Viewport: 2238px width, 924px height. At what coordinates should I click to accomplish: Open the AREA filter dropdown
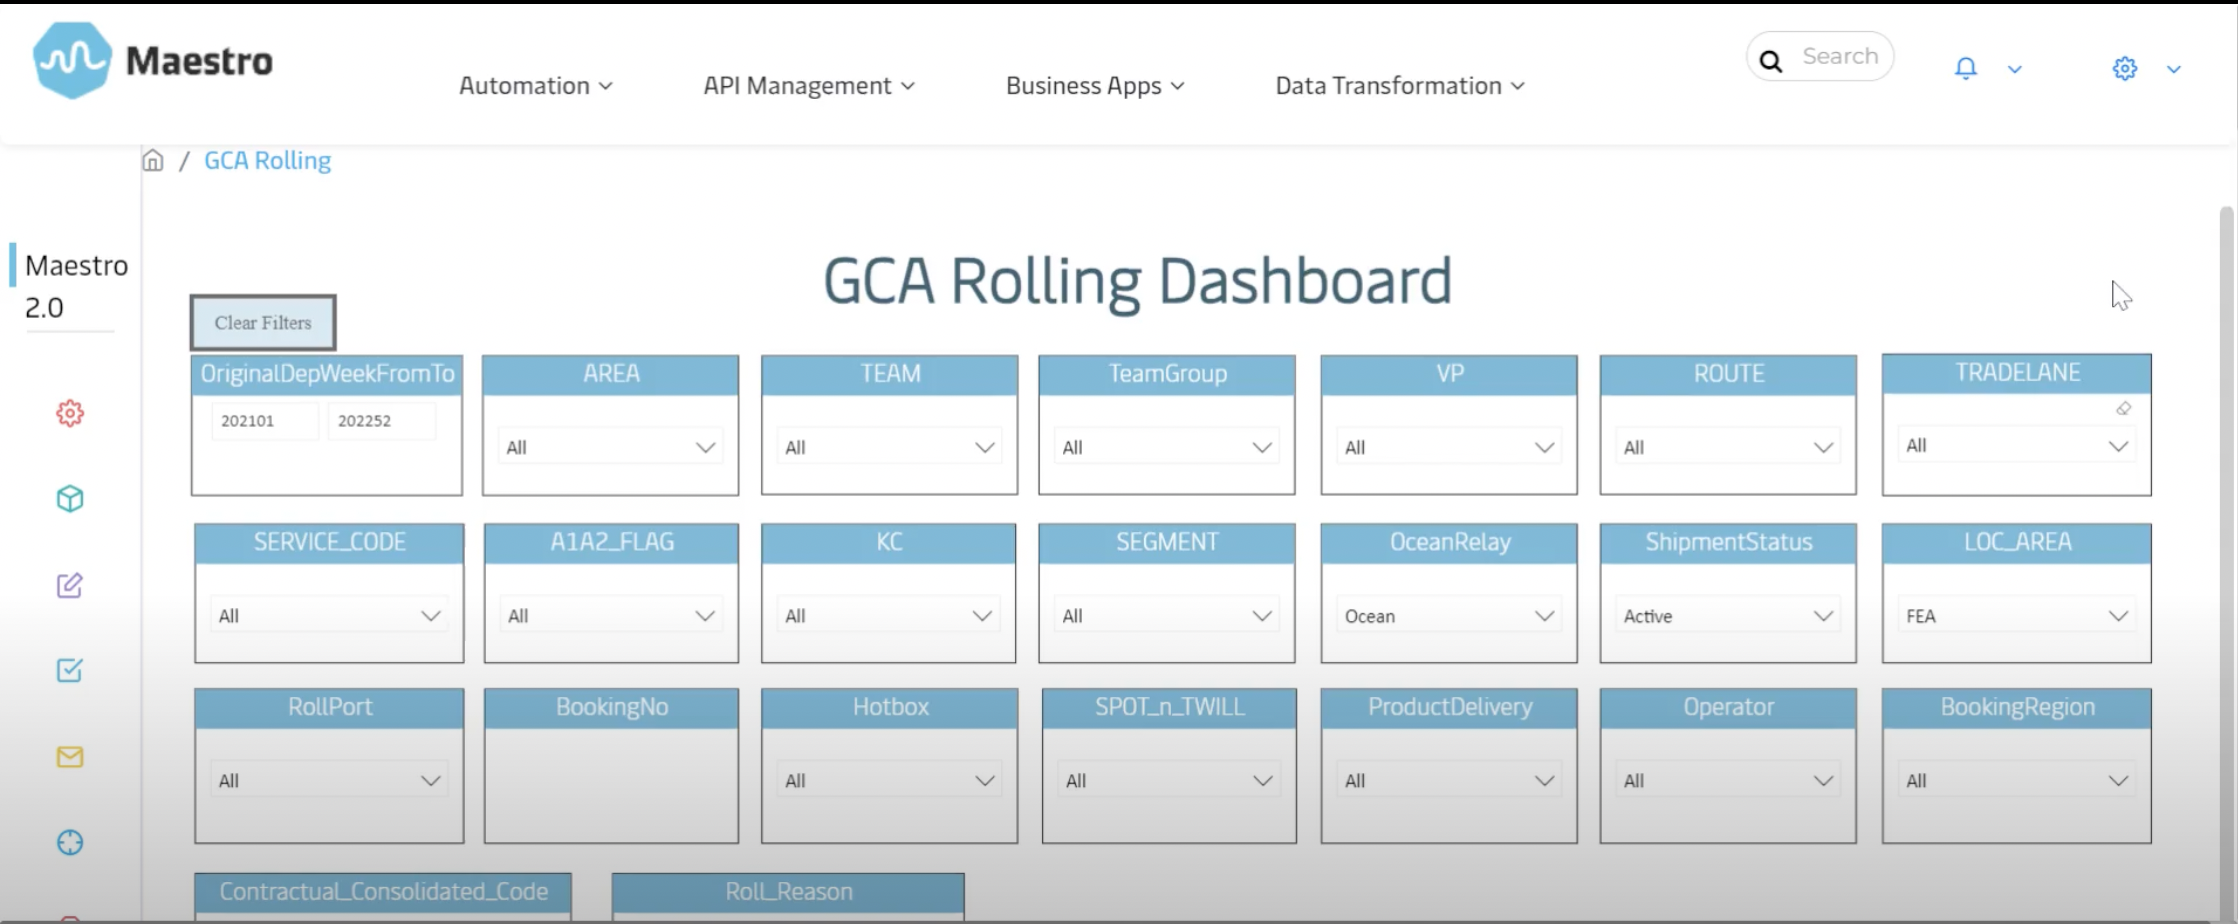[610, 447]
